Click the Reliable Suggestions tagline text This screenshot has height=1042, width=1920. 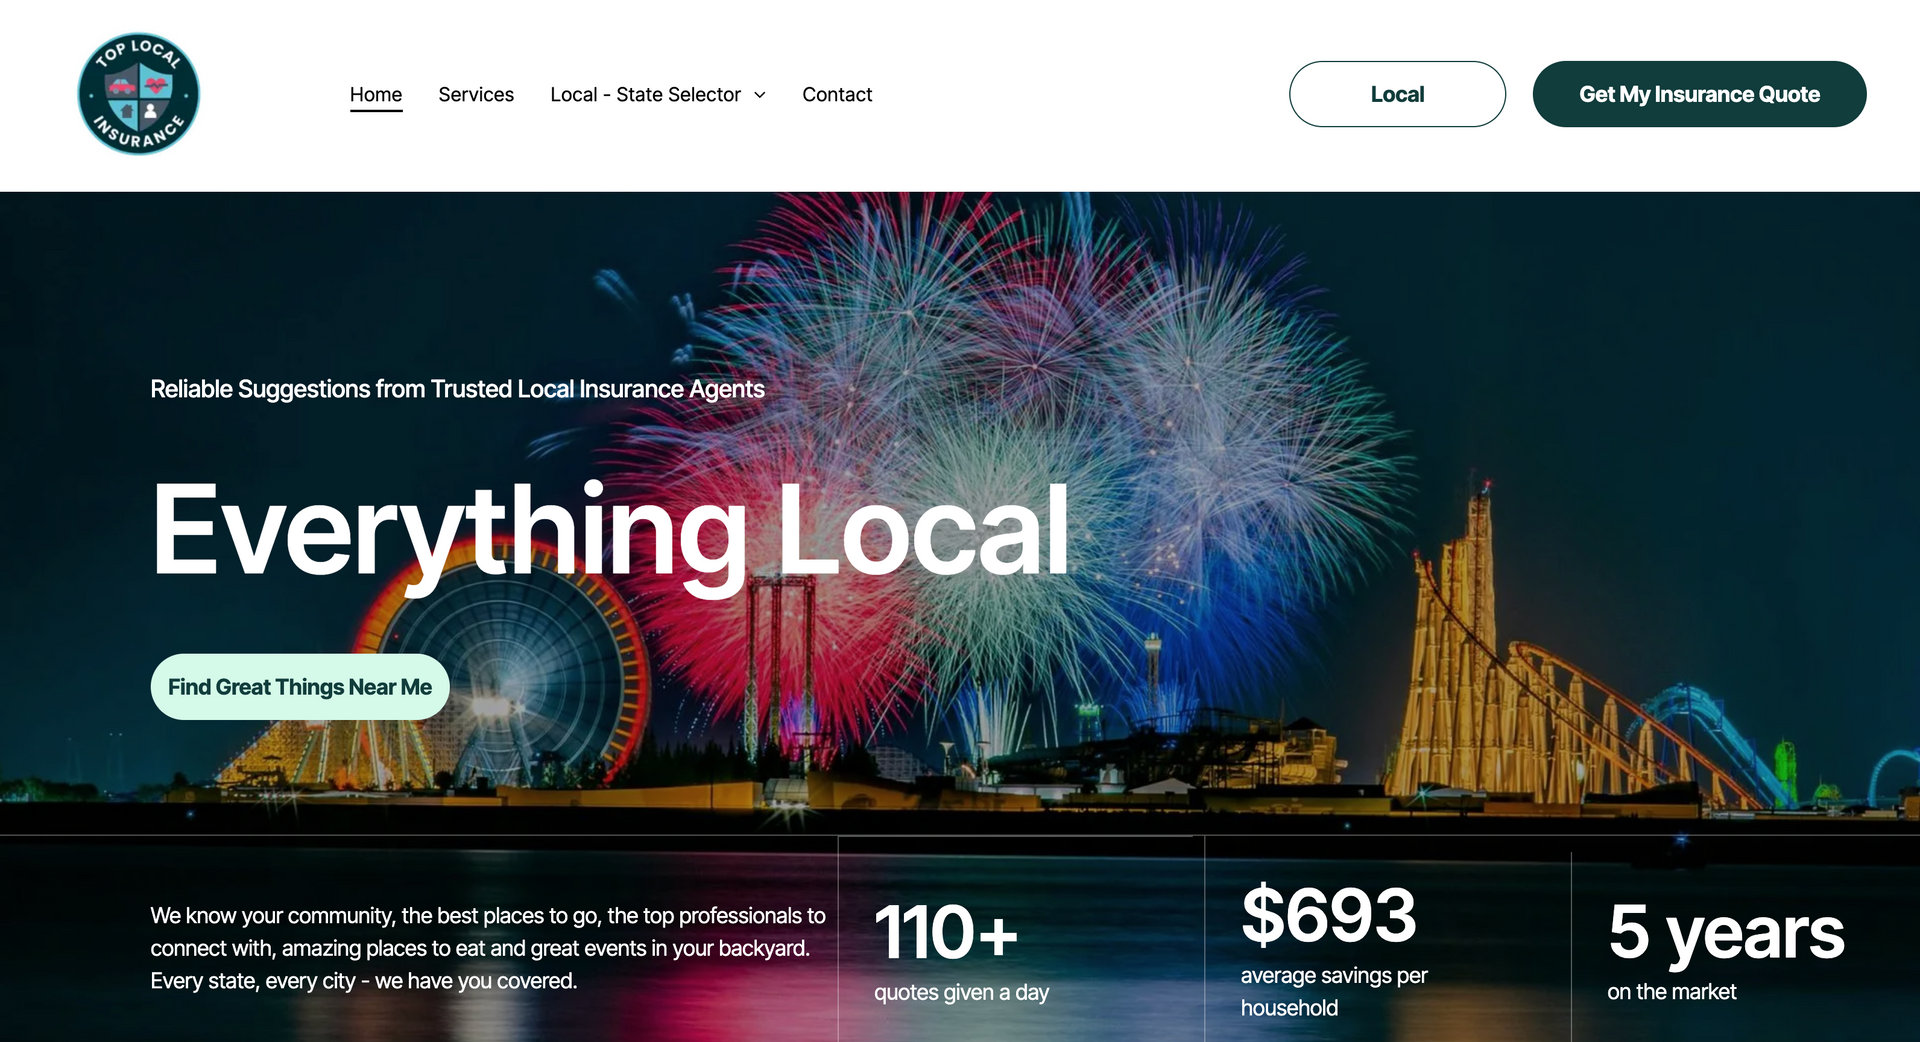point(457,389)
